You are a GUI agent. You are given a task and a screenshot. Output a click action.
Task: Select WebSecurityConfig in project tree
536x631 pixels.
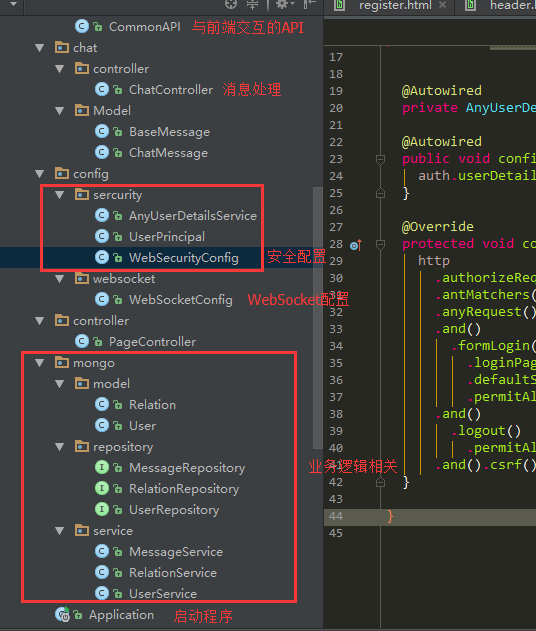coord(183,258)
